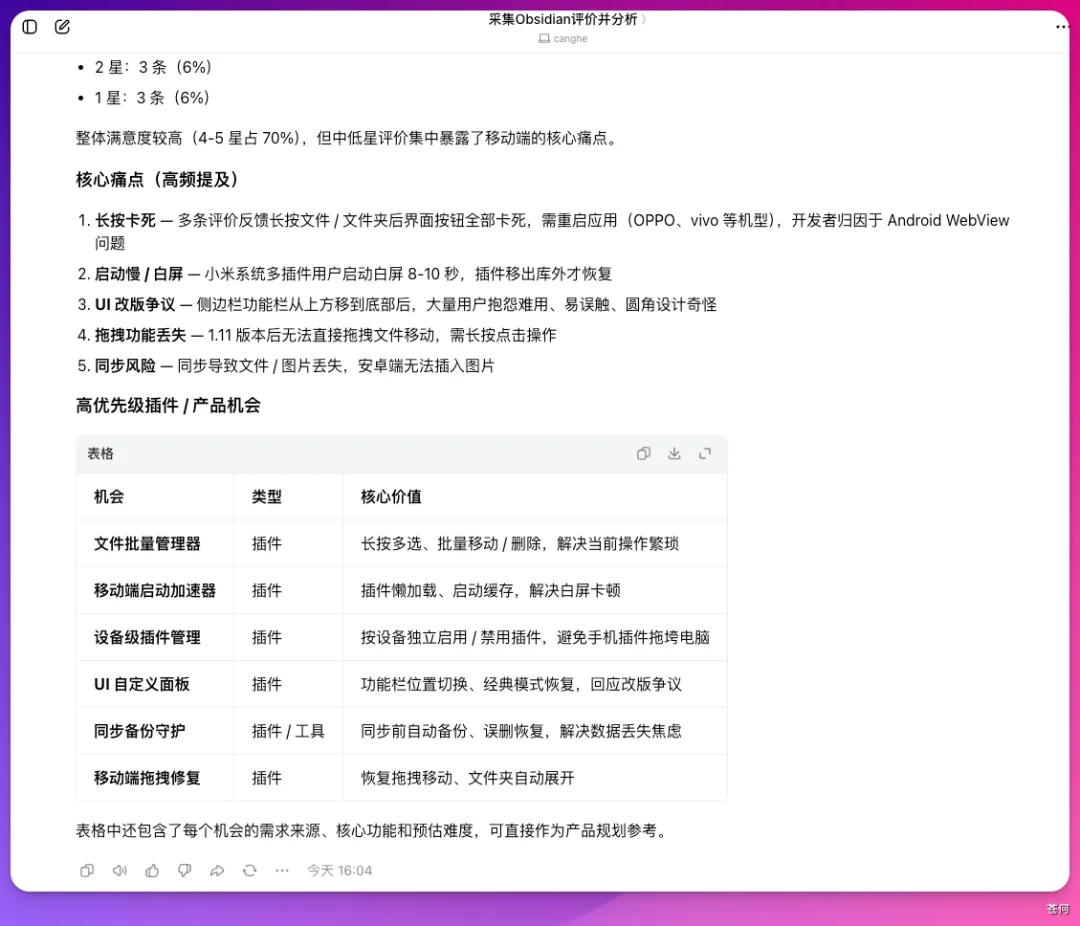Click the 表格 header label
This screenshot has height=926, width=1080.
(101, 453)
